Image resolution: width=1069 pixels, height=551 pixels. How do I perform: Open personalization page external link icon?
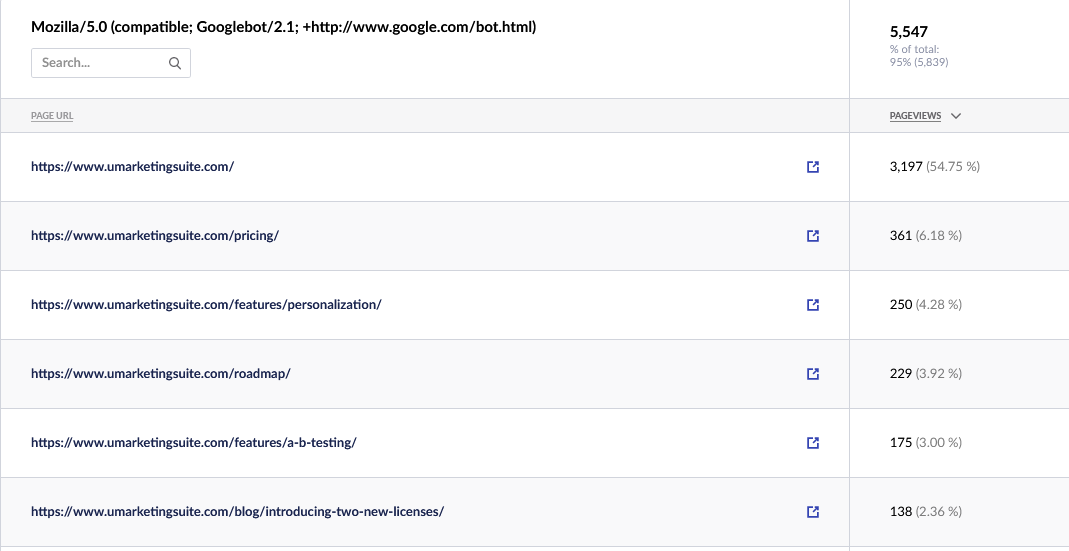point(813,305)
